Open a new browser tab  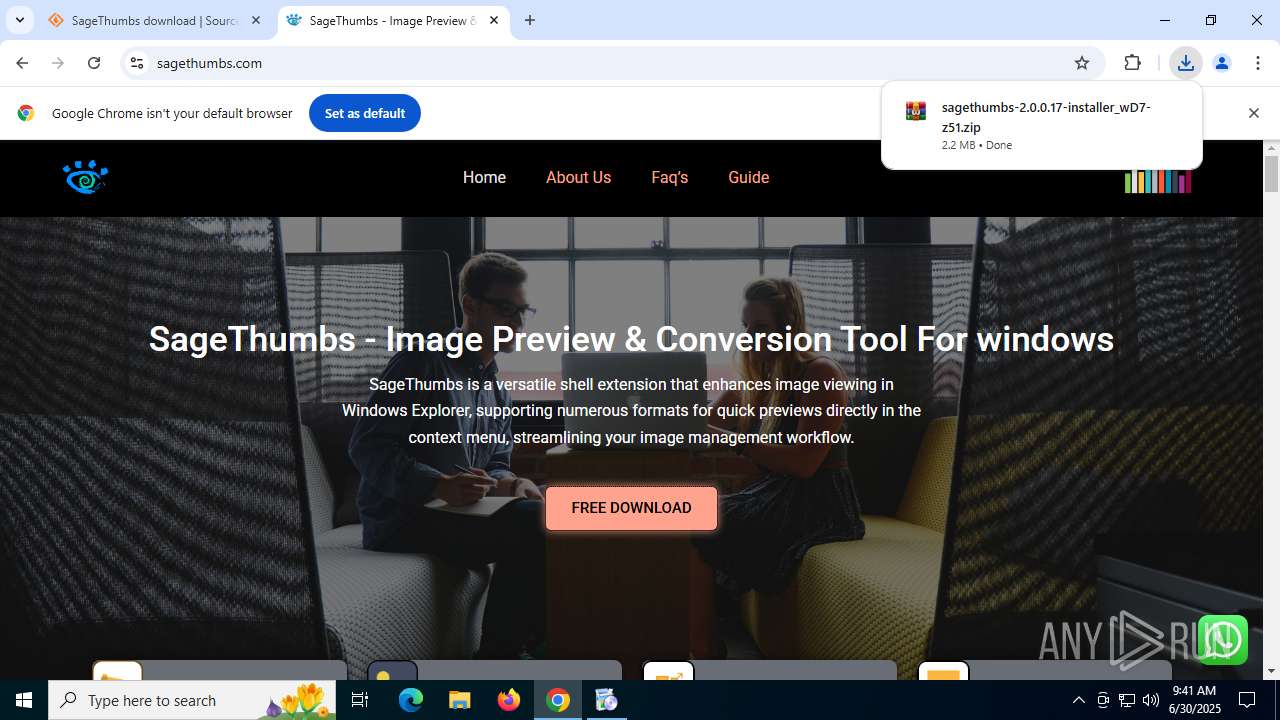530,20
